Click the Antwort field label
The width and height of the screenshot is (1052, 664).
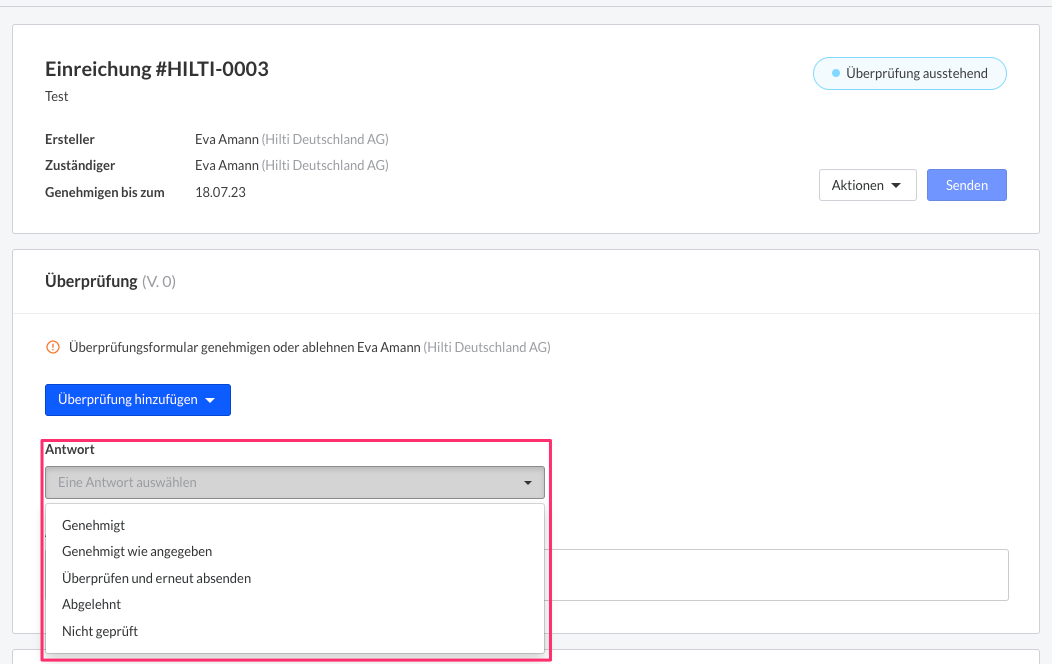(x=70, y=449)
